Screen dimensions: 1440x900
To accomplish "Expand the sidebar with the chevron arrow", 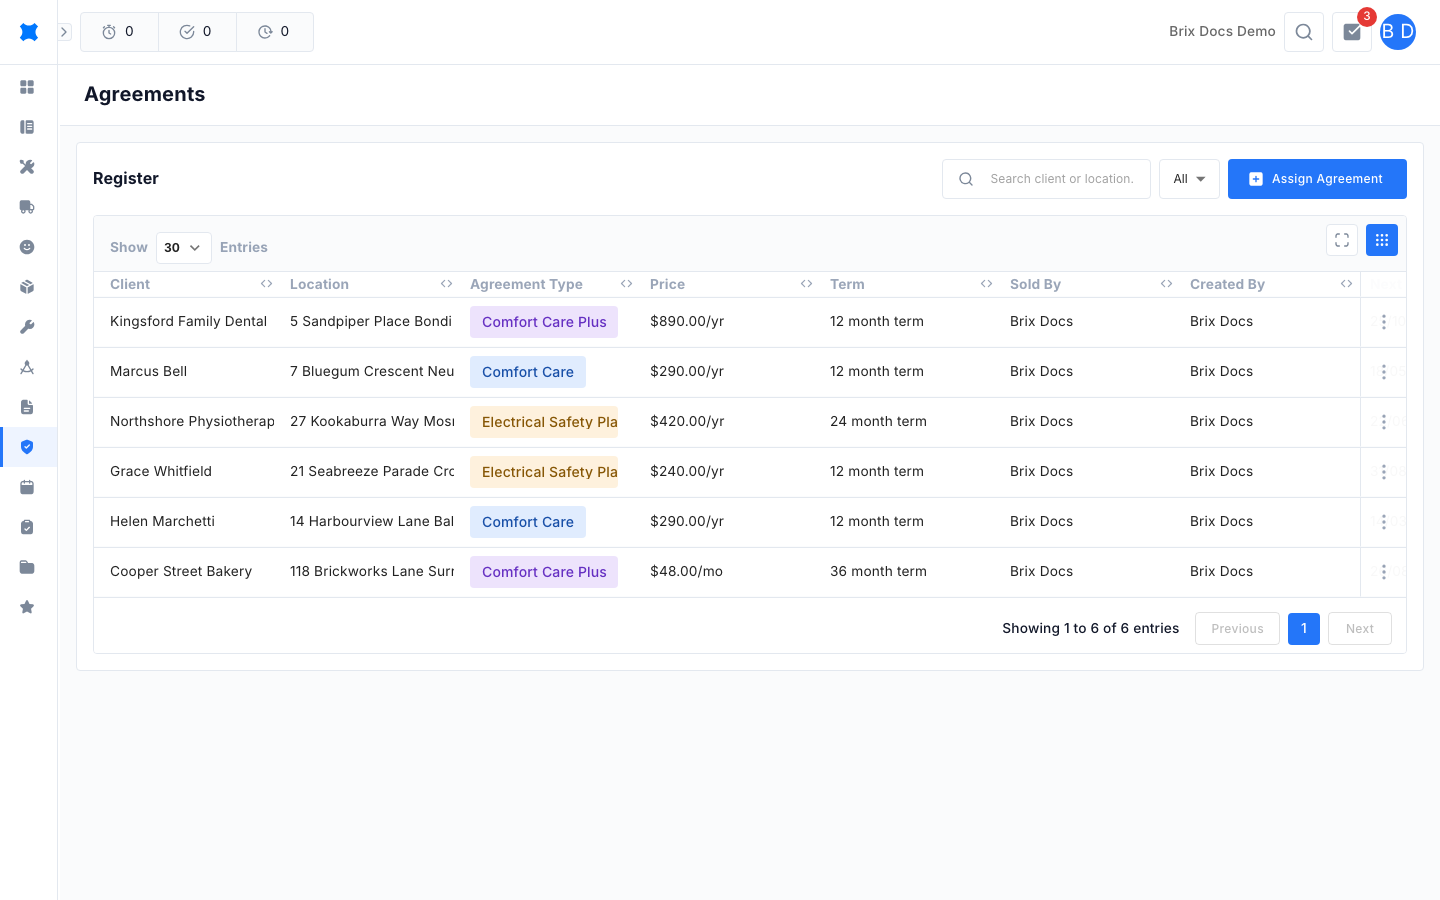I will pos(64,32).
